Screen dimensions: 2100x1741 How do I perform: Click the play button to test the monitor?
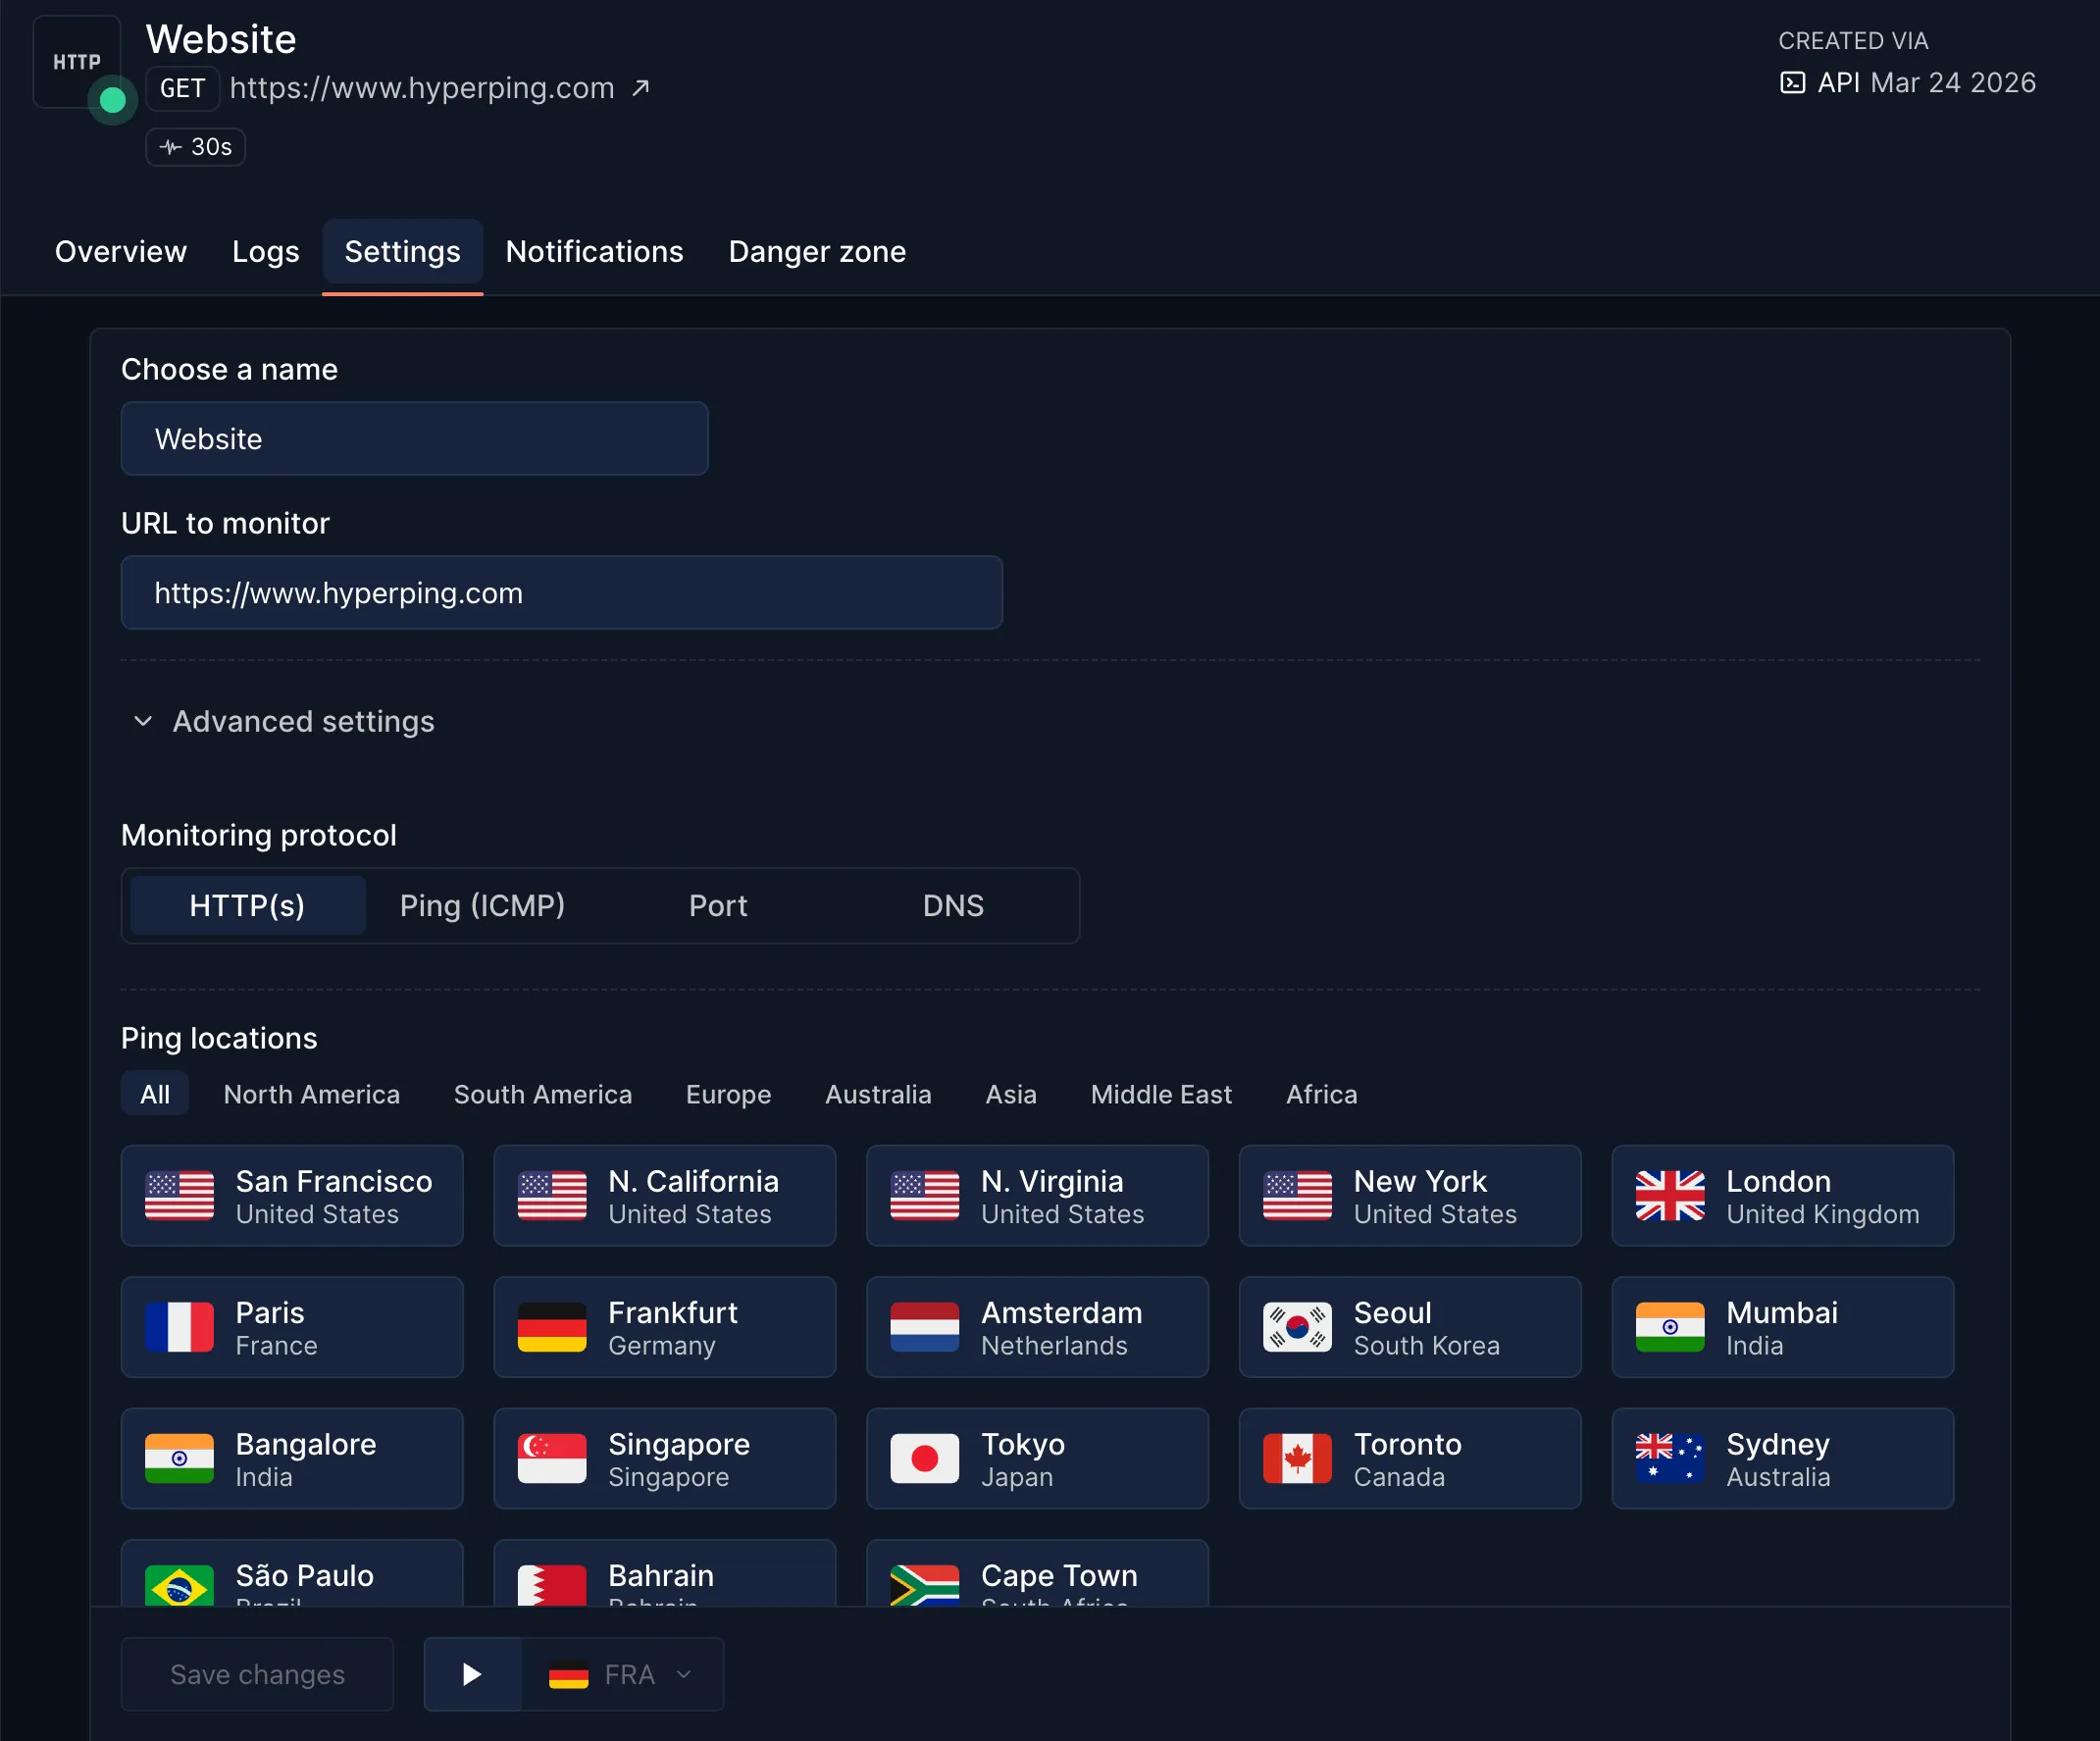[472, 1674]
